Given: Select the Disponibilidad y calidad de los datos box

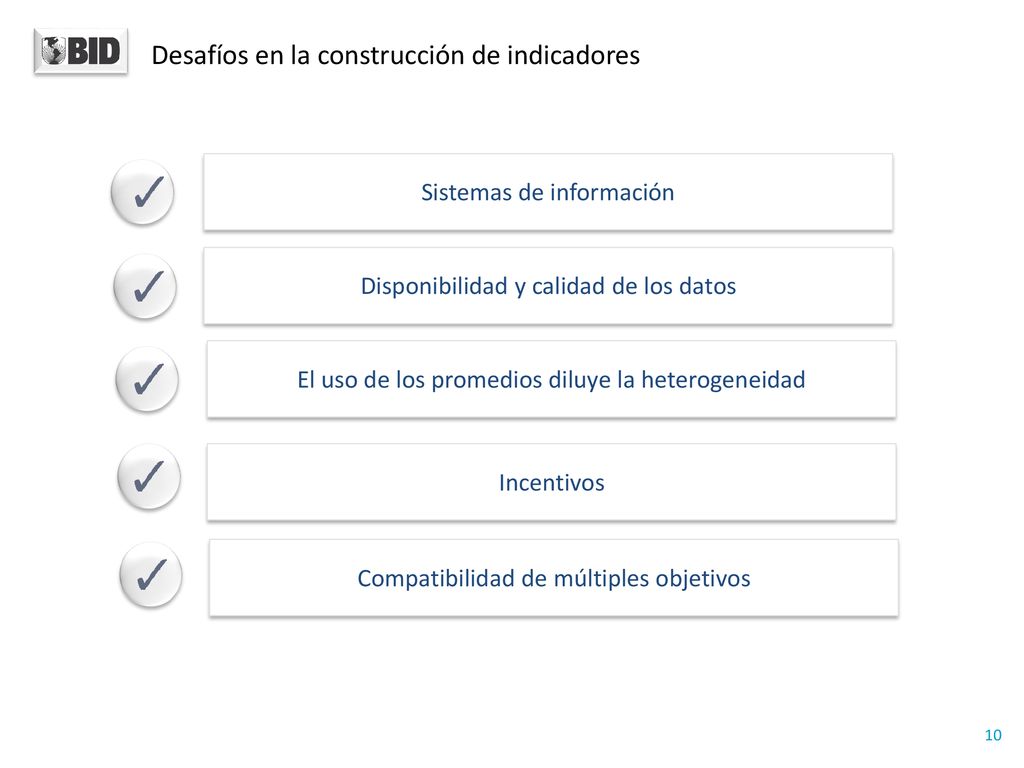Looking at the screenshot, I should click(548, 286).
